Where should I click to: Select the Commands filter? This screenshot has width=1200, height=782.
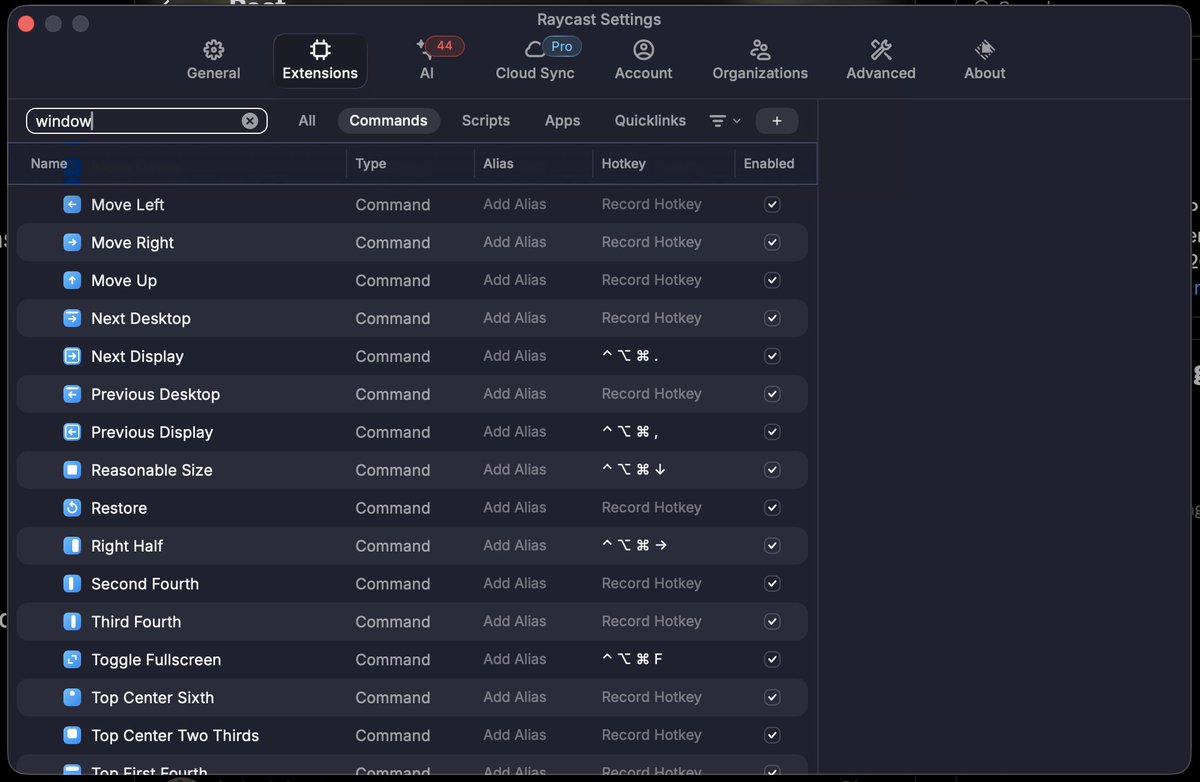point(389,121)
